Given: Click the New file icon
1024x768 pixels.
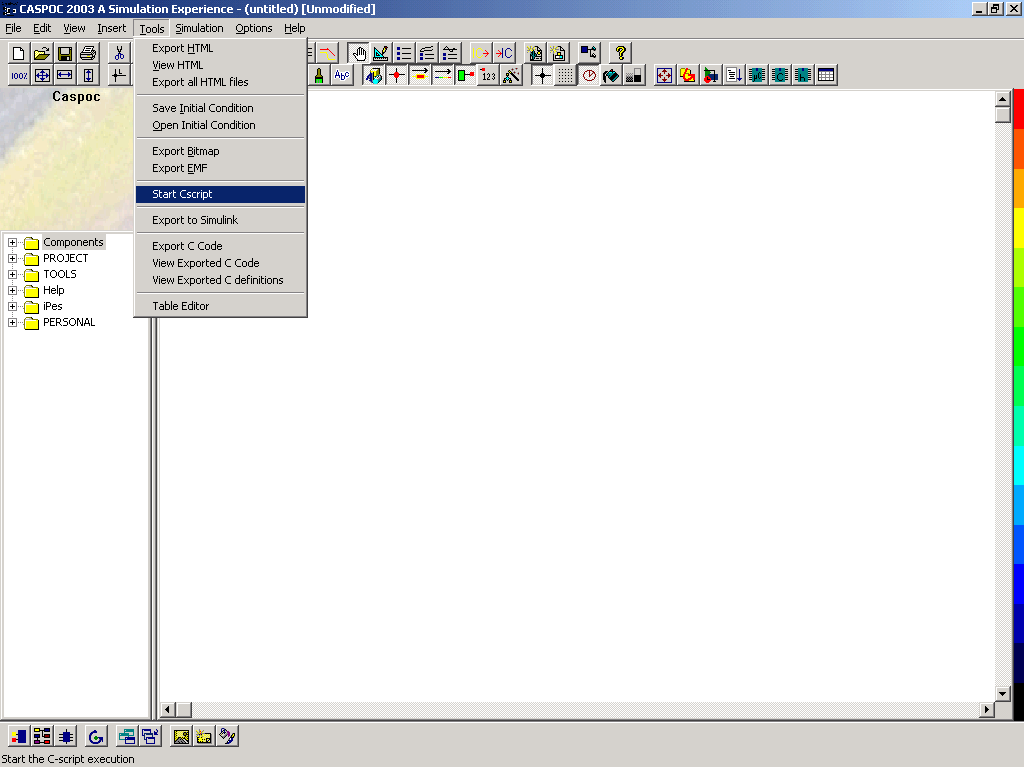Looking at the screenshot, I should coord(19,53).
